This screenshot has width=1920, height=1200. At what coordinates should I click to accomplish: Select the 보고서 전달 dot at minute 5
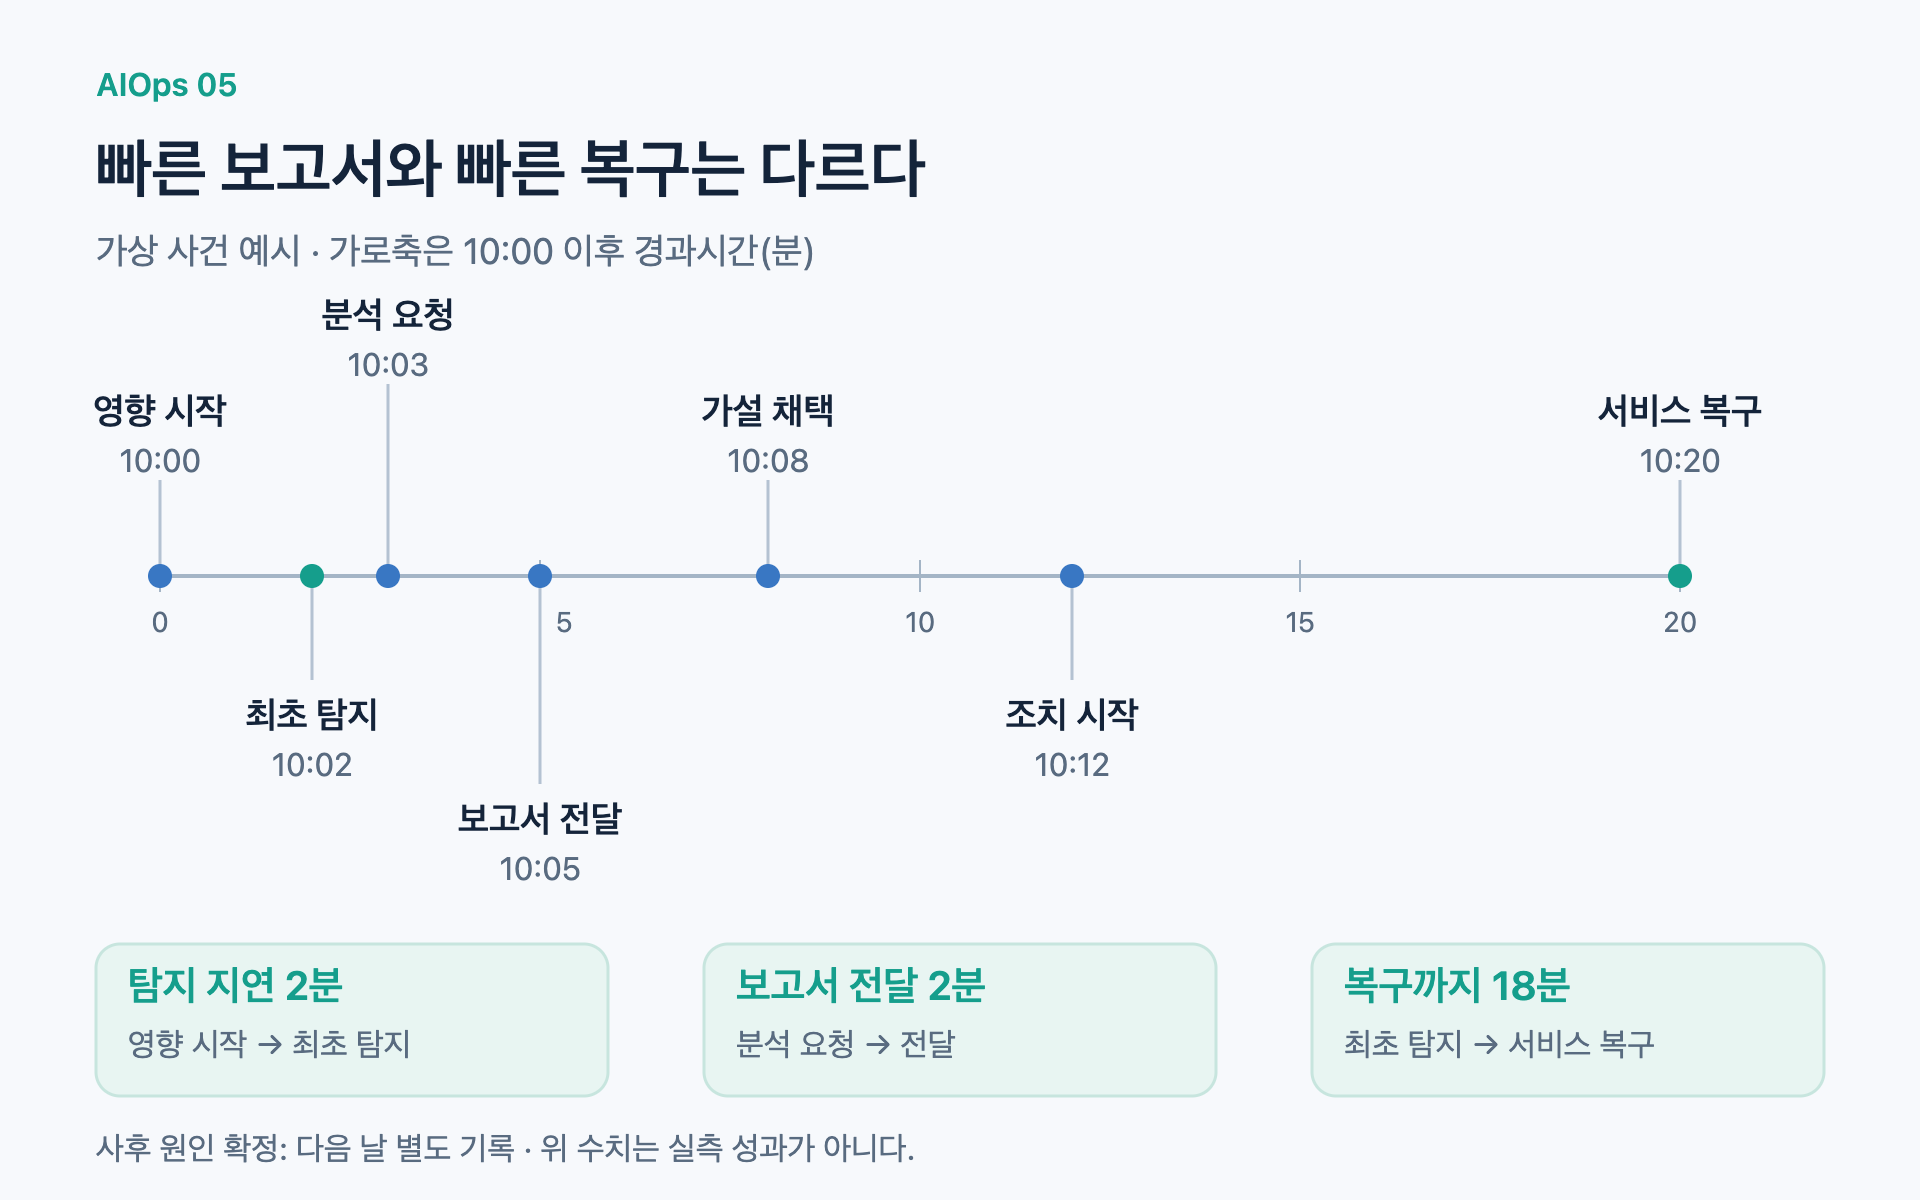[540, 576]
